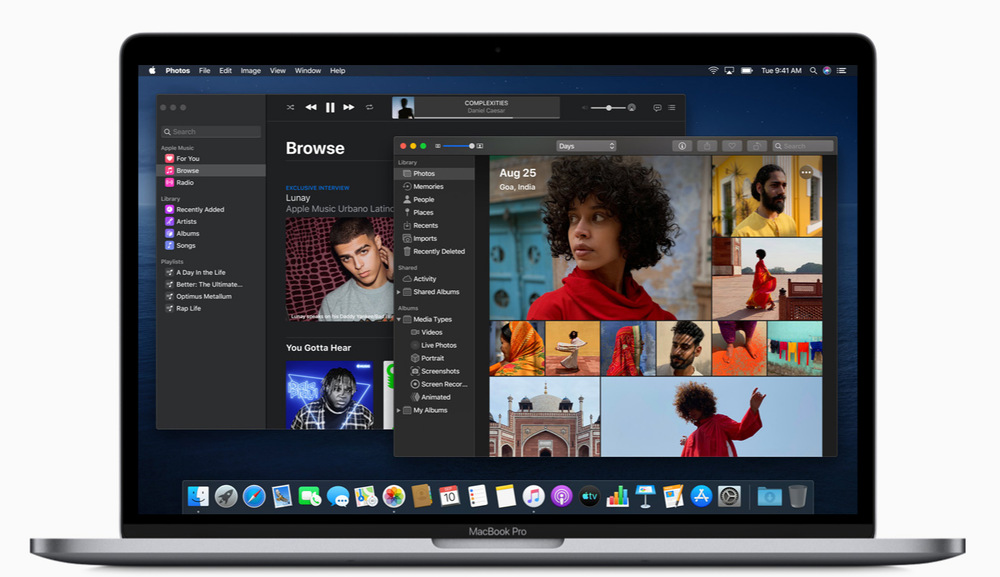Show lyrics with the speech bubble icon
The image size is (1000, 577).
657,108
